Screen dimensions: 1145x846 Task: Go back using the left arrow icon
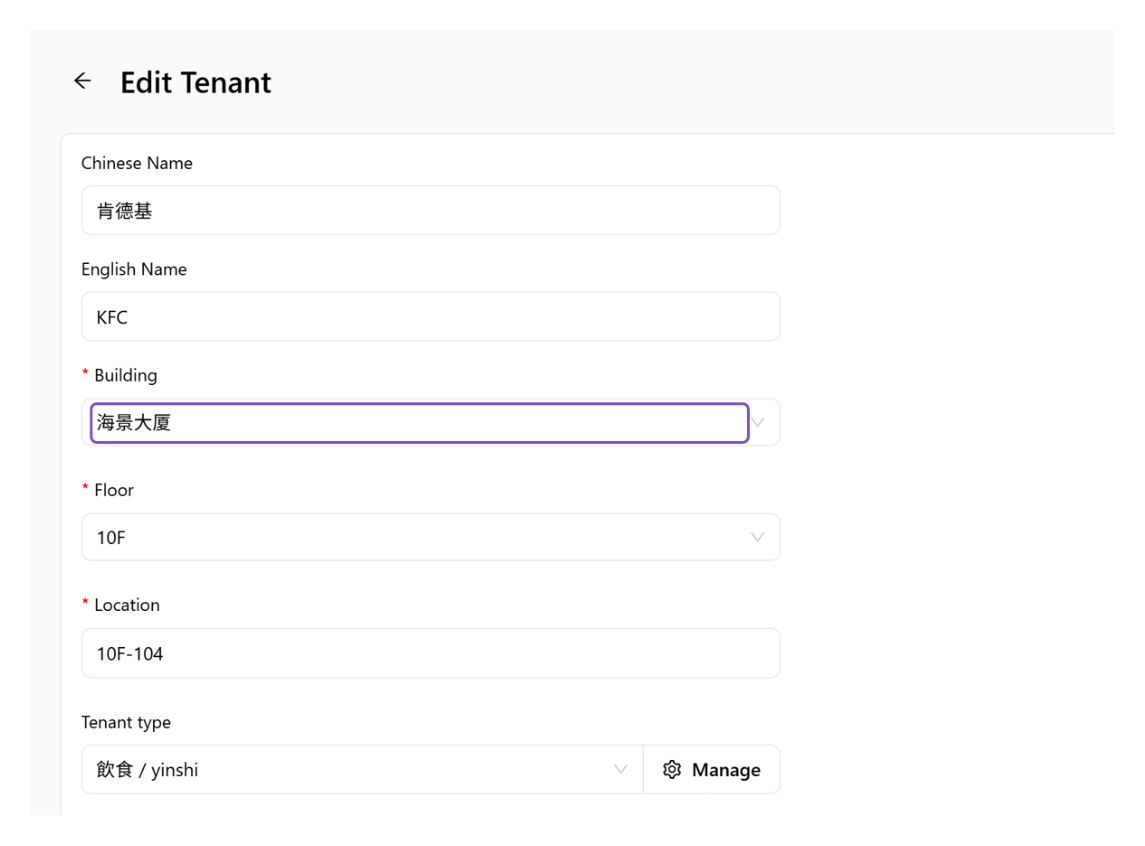83,81
